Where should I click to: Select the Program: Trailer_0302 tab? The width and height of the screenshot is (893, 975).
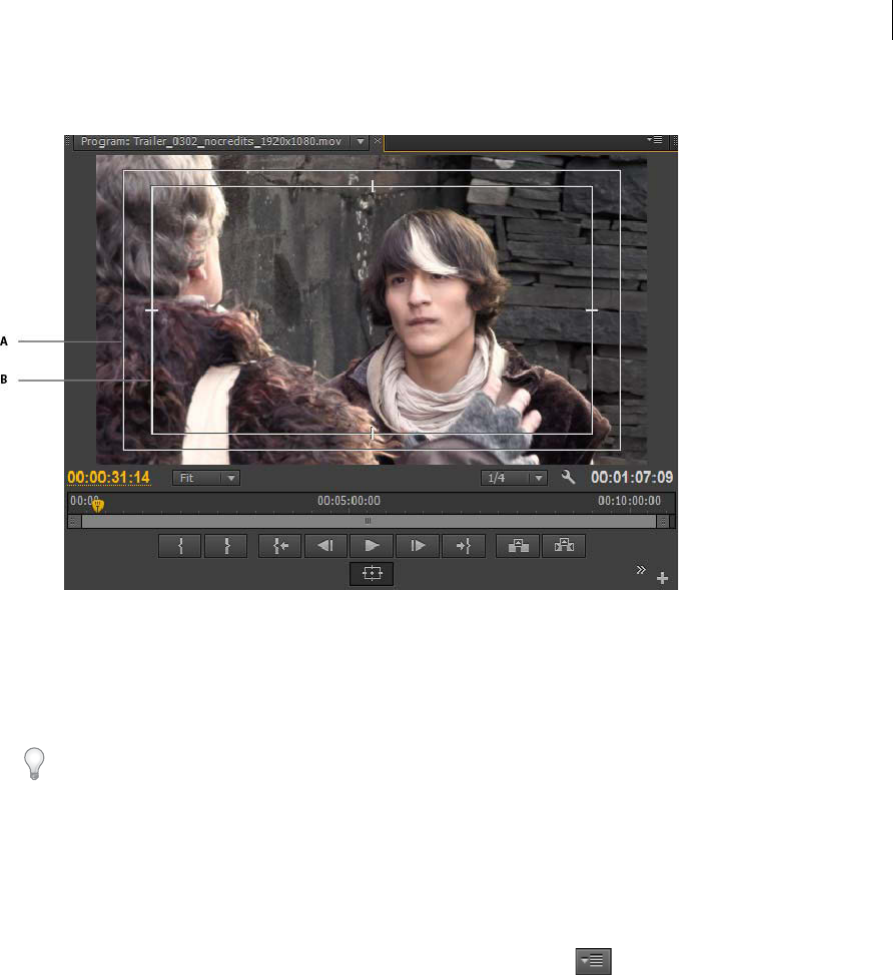click(211, 142)
